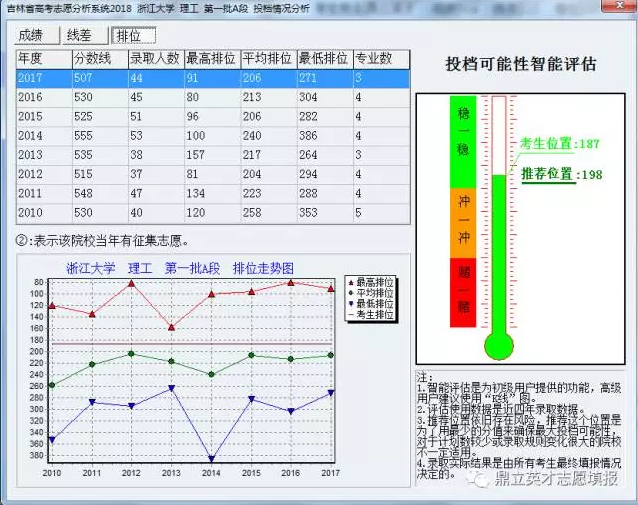638x505 pixels.
Task: Click score line 555 in 2014 row
Action: click(x=100, y=136)
